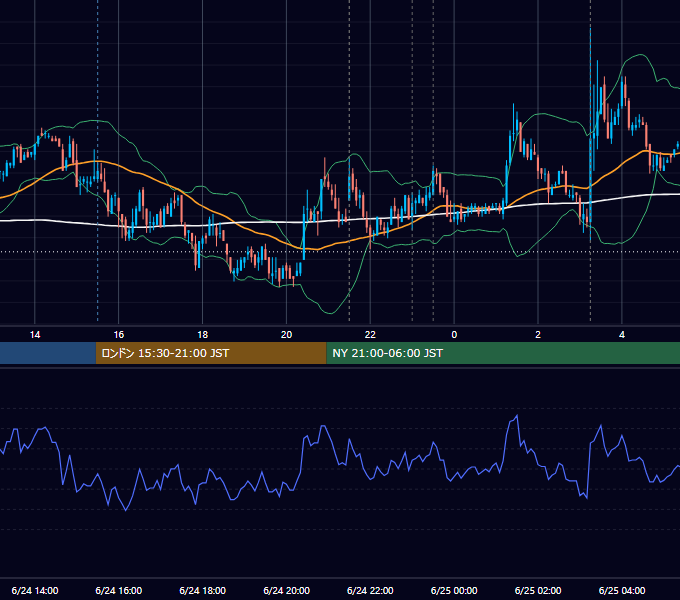680x600 pixels.
Task: Select the NY 21:00-06:00 JST session band
Action: (x=503, y=353)
